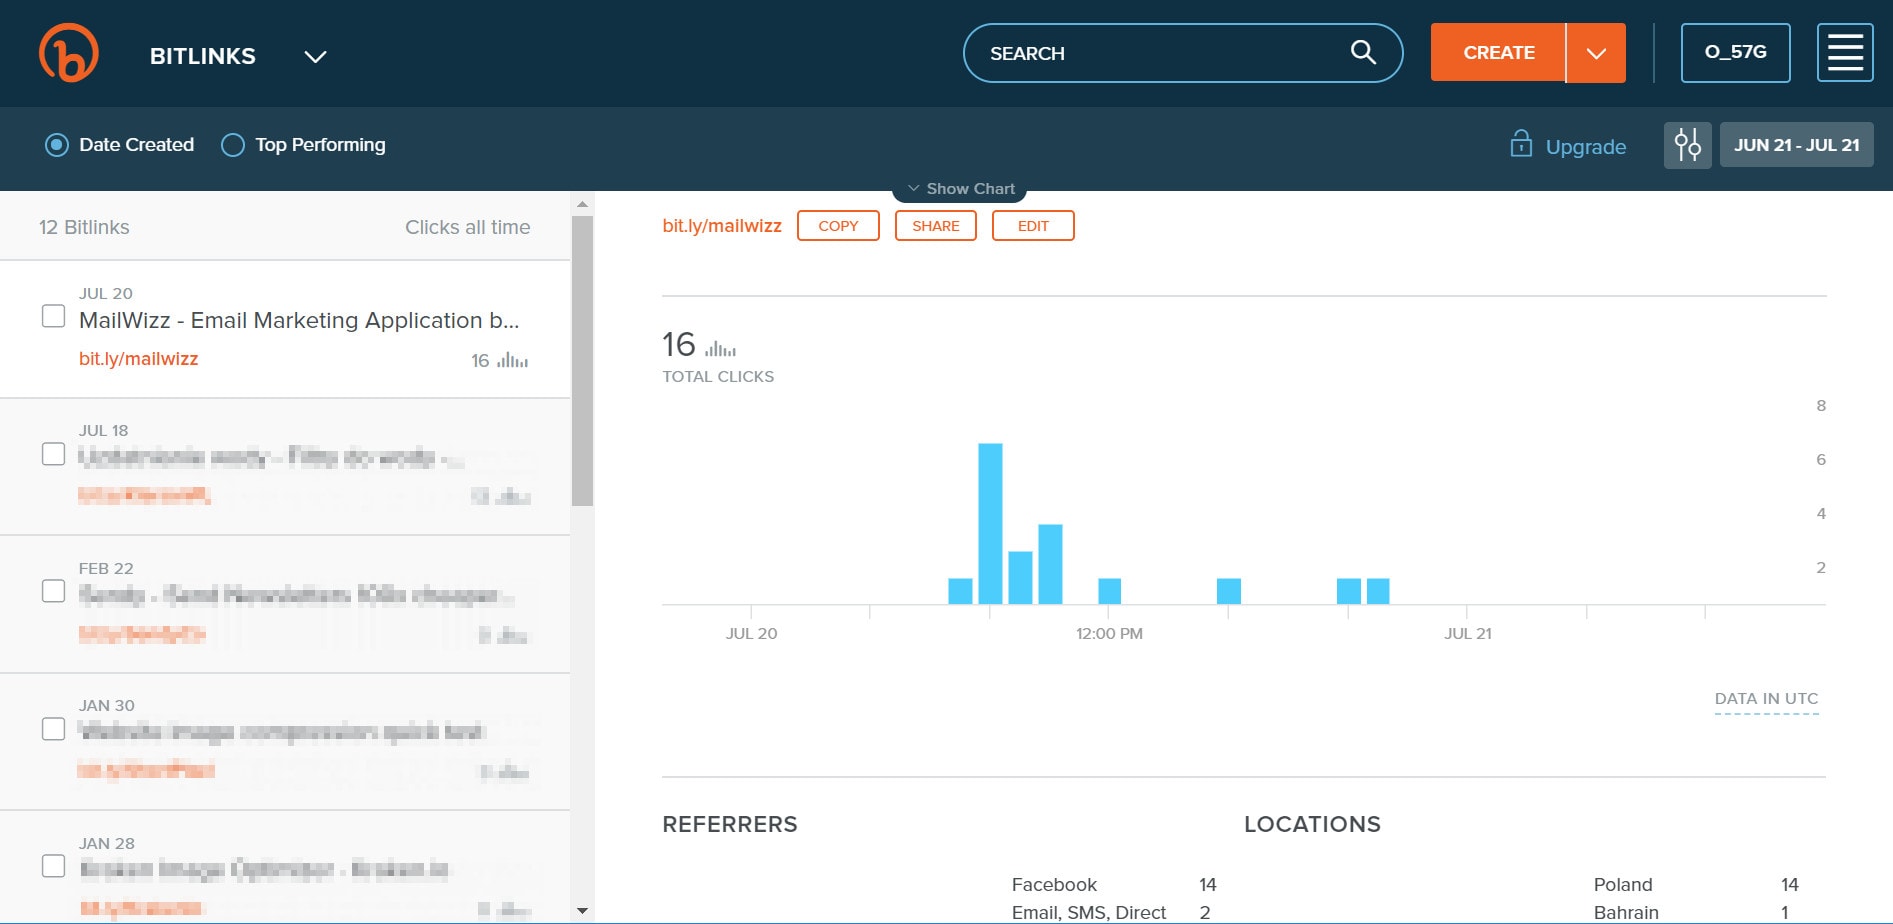Click the DATA IN UTC link

pos(1766,699)
